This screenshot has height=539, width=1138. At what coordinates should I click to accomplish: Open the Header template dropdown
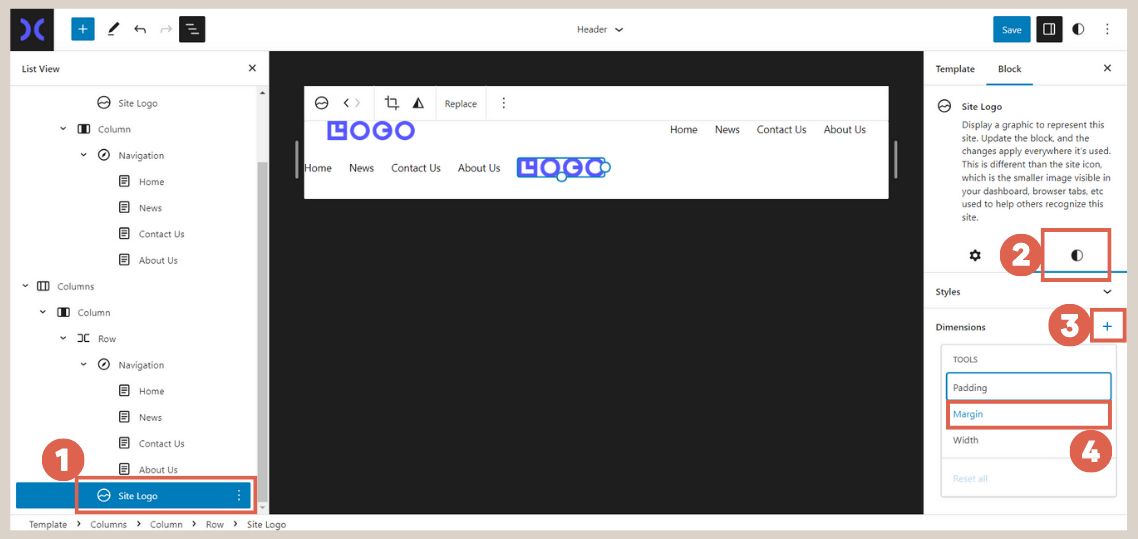(600, 30)
